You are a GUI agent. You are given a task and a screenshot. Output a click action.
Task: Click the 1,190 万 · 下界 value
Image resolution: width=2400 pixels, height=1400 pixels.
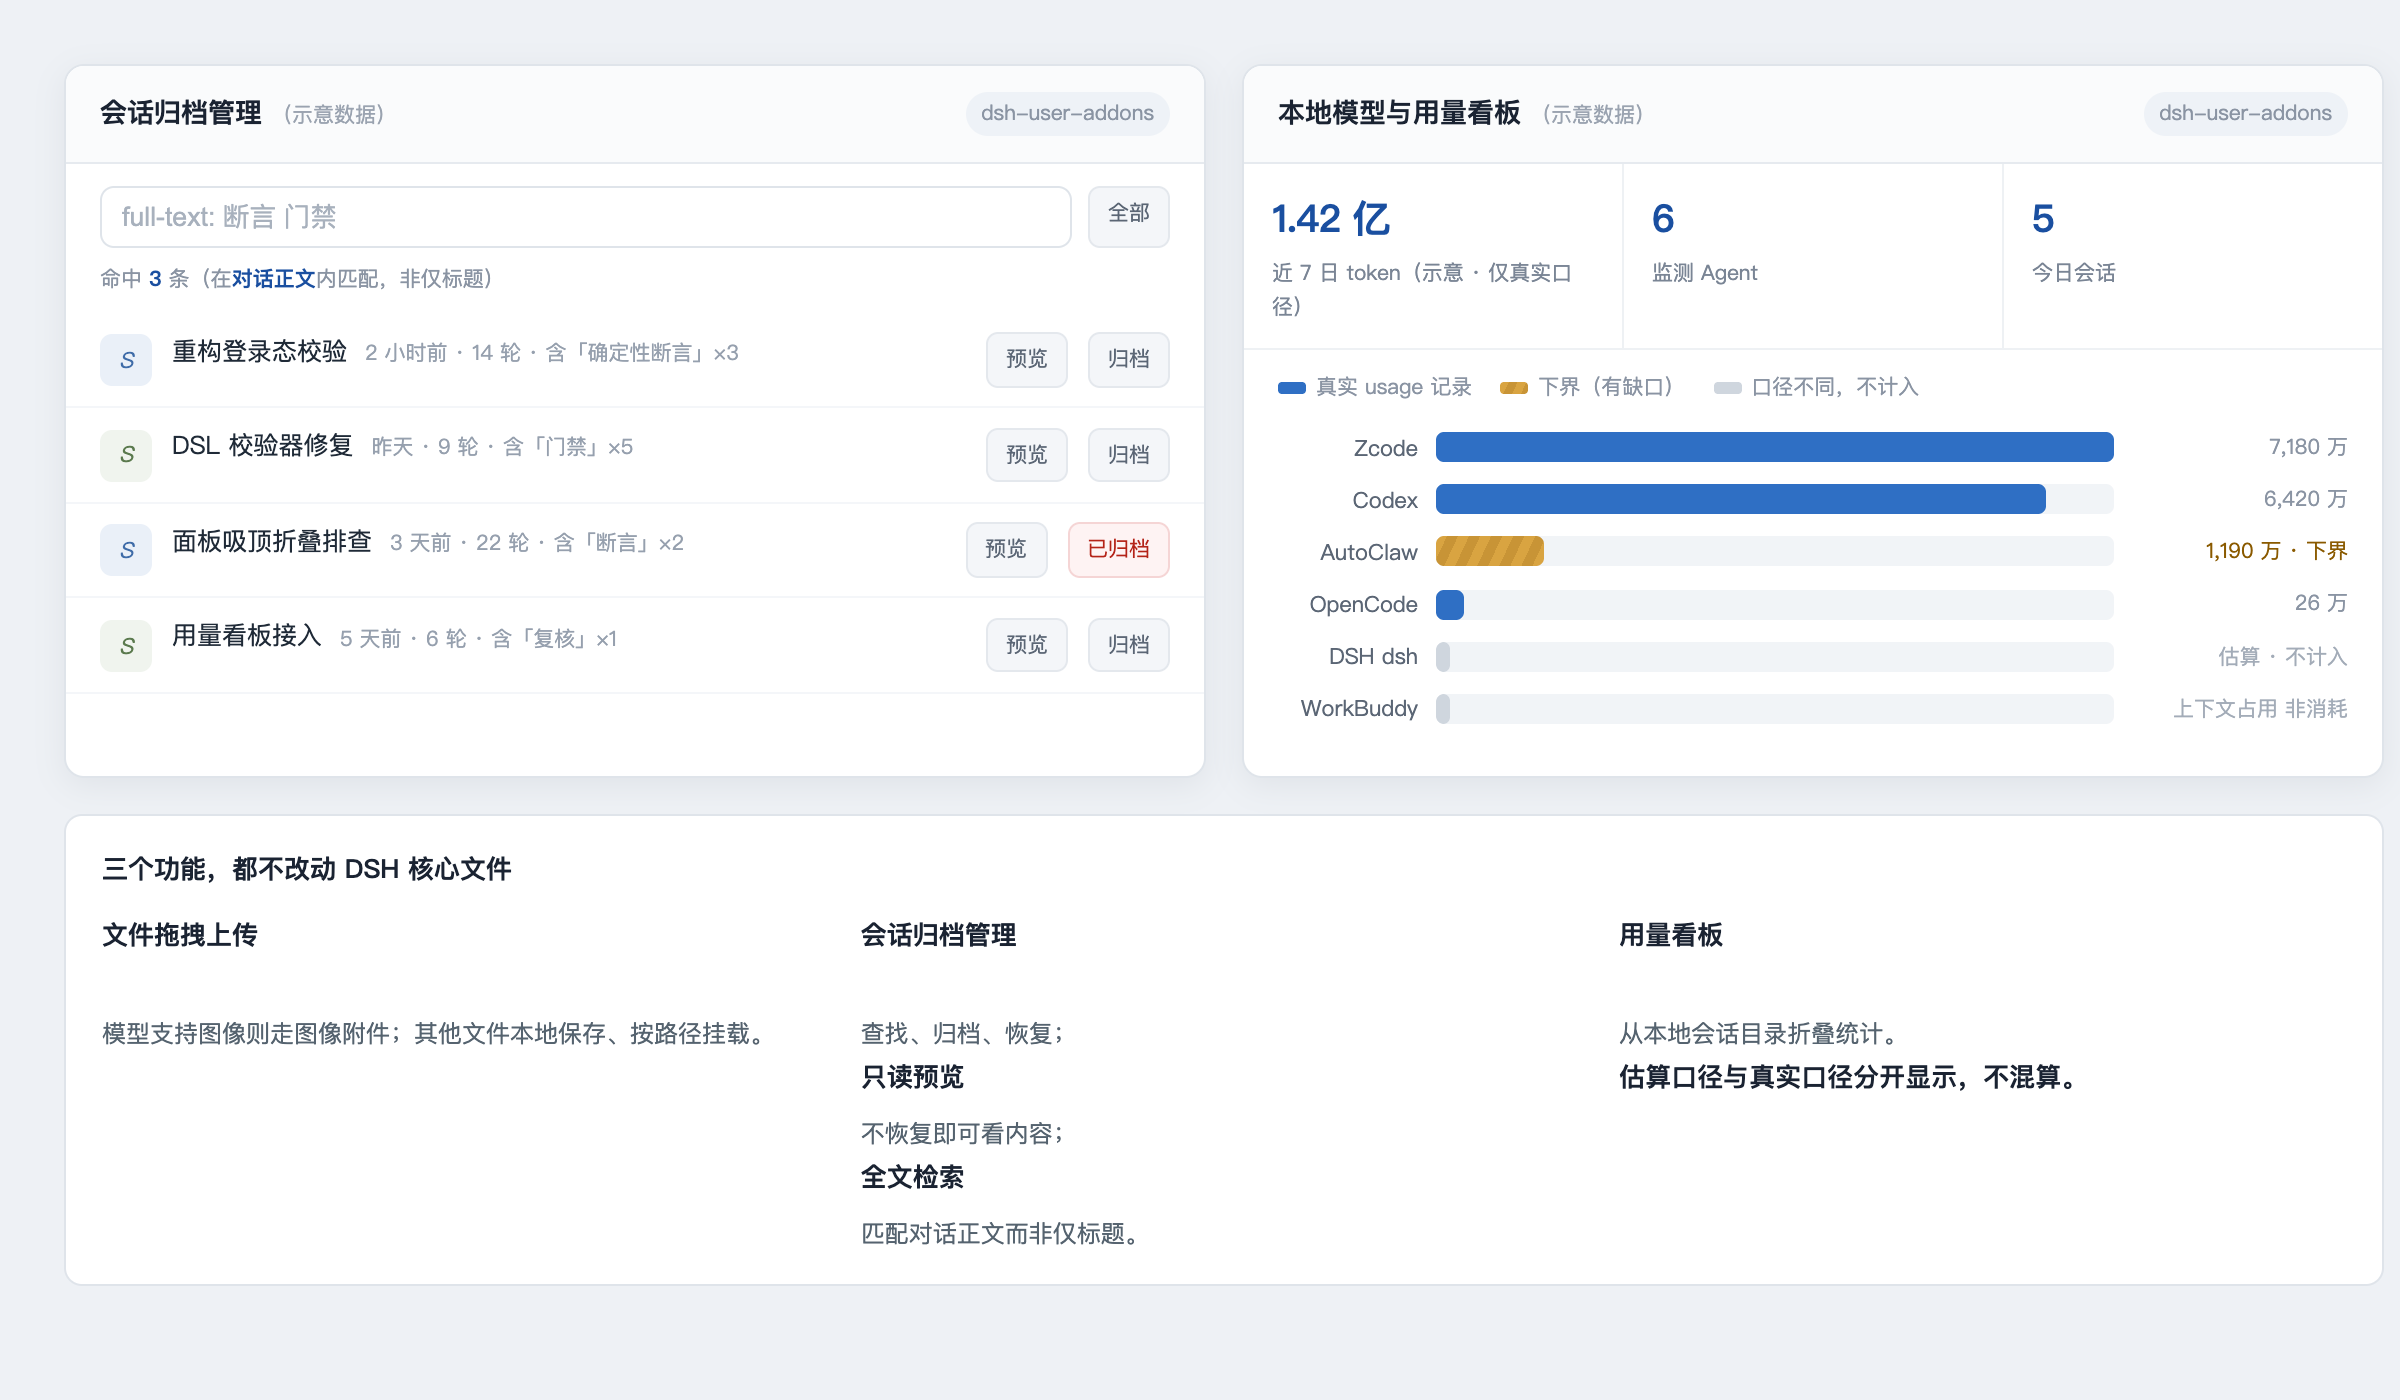(2276, 551)
